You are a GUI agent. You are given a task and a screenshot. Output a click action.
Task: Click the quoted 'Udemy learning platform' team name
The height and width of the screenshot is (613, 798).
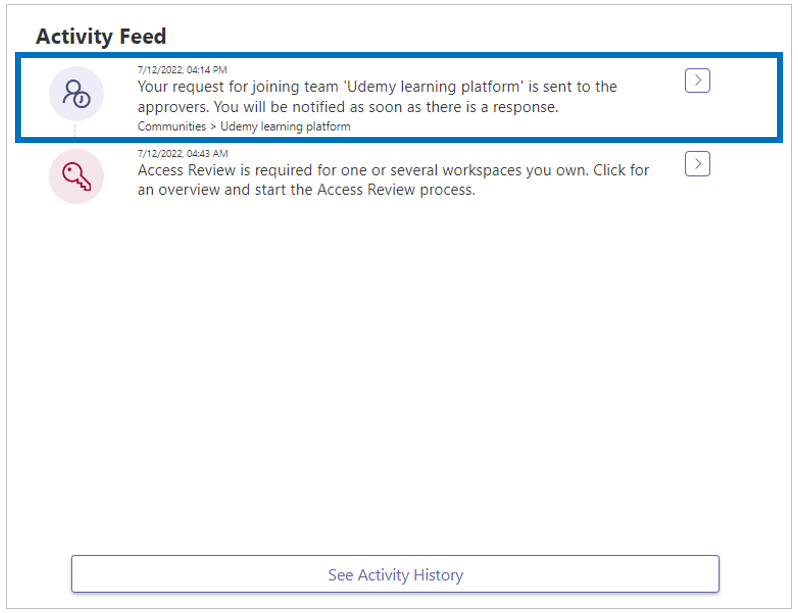(x=434, y=87)
